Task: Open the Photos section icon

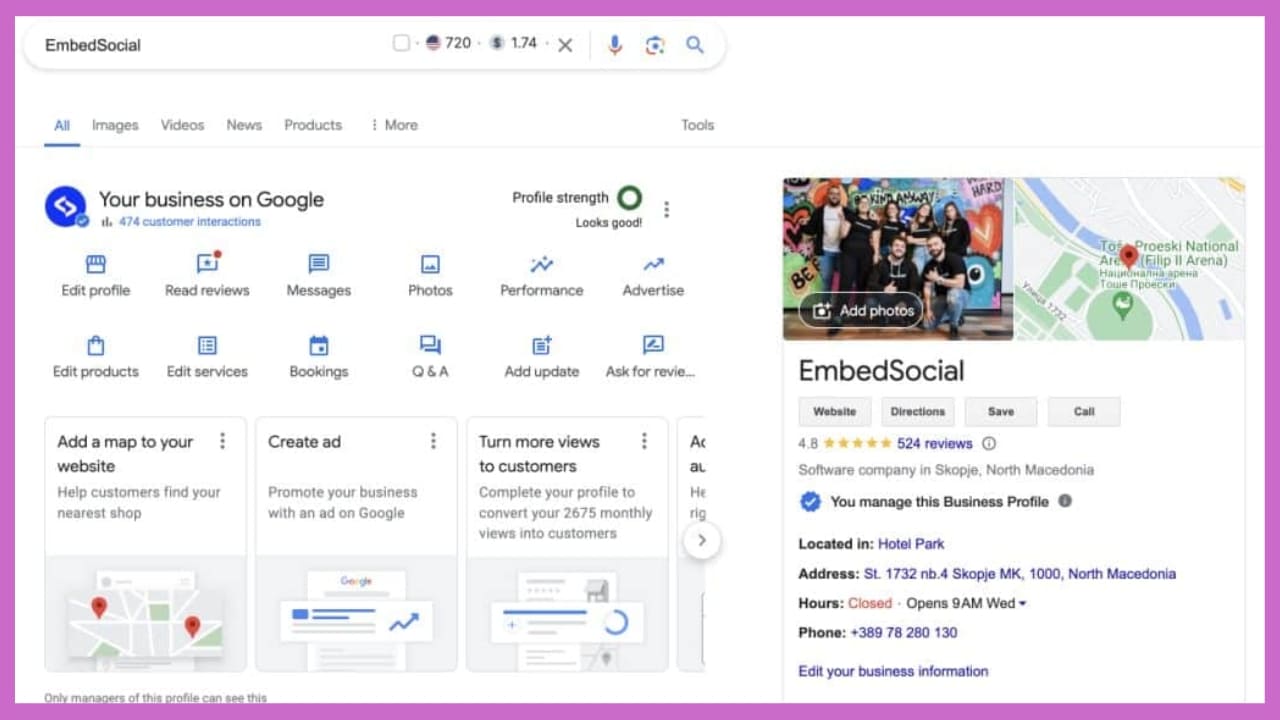Action: [429, 263]
